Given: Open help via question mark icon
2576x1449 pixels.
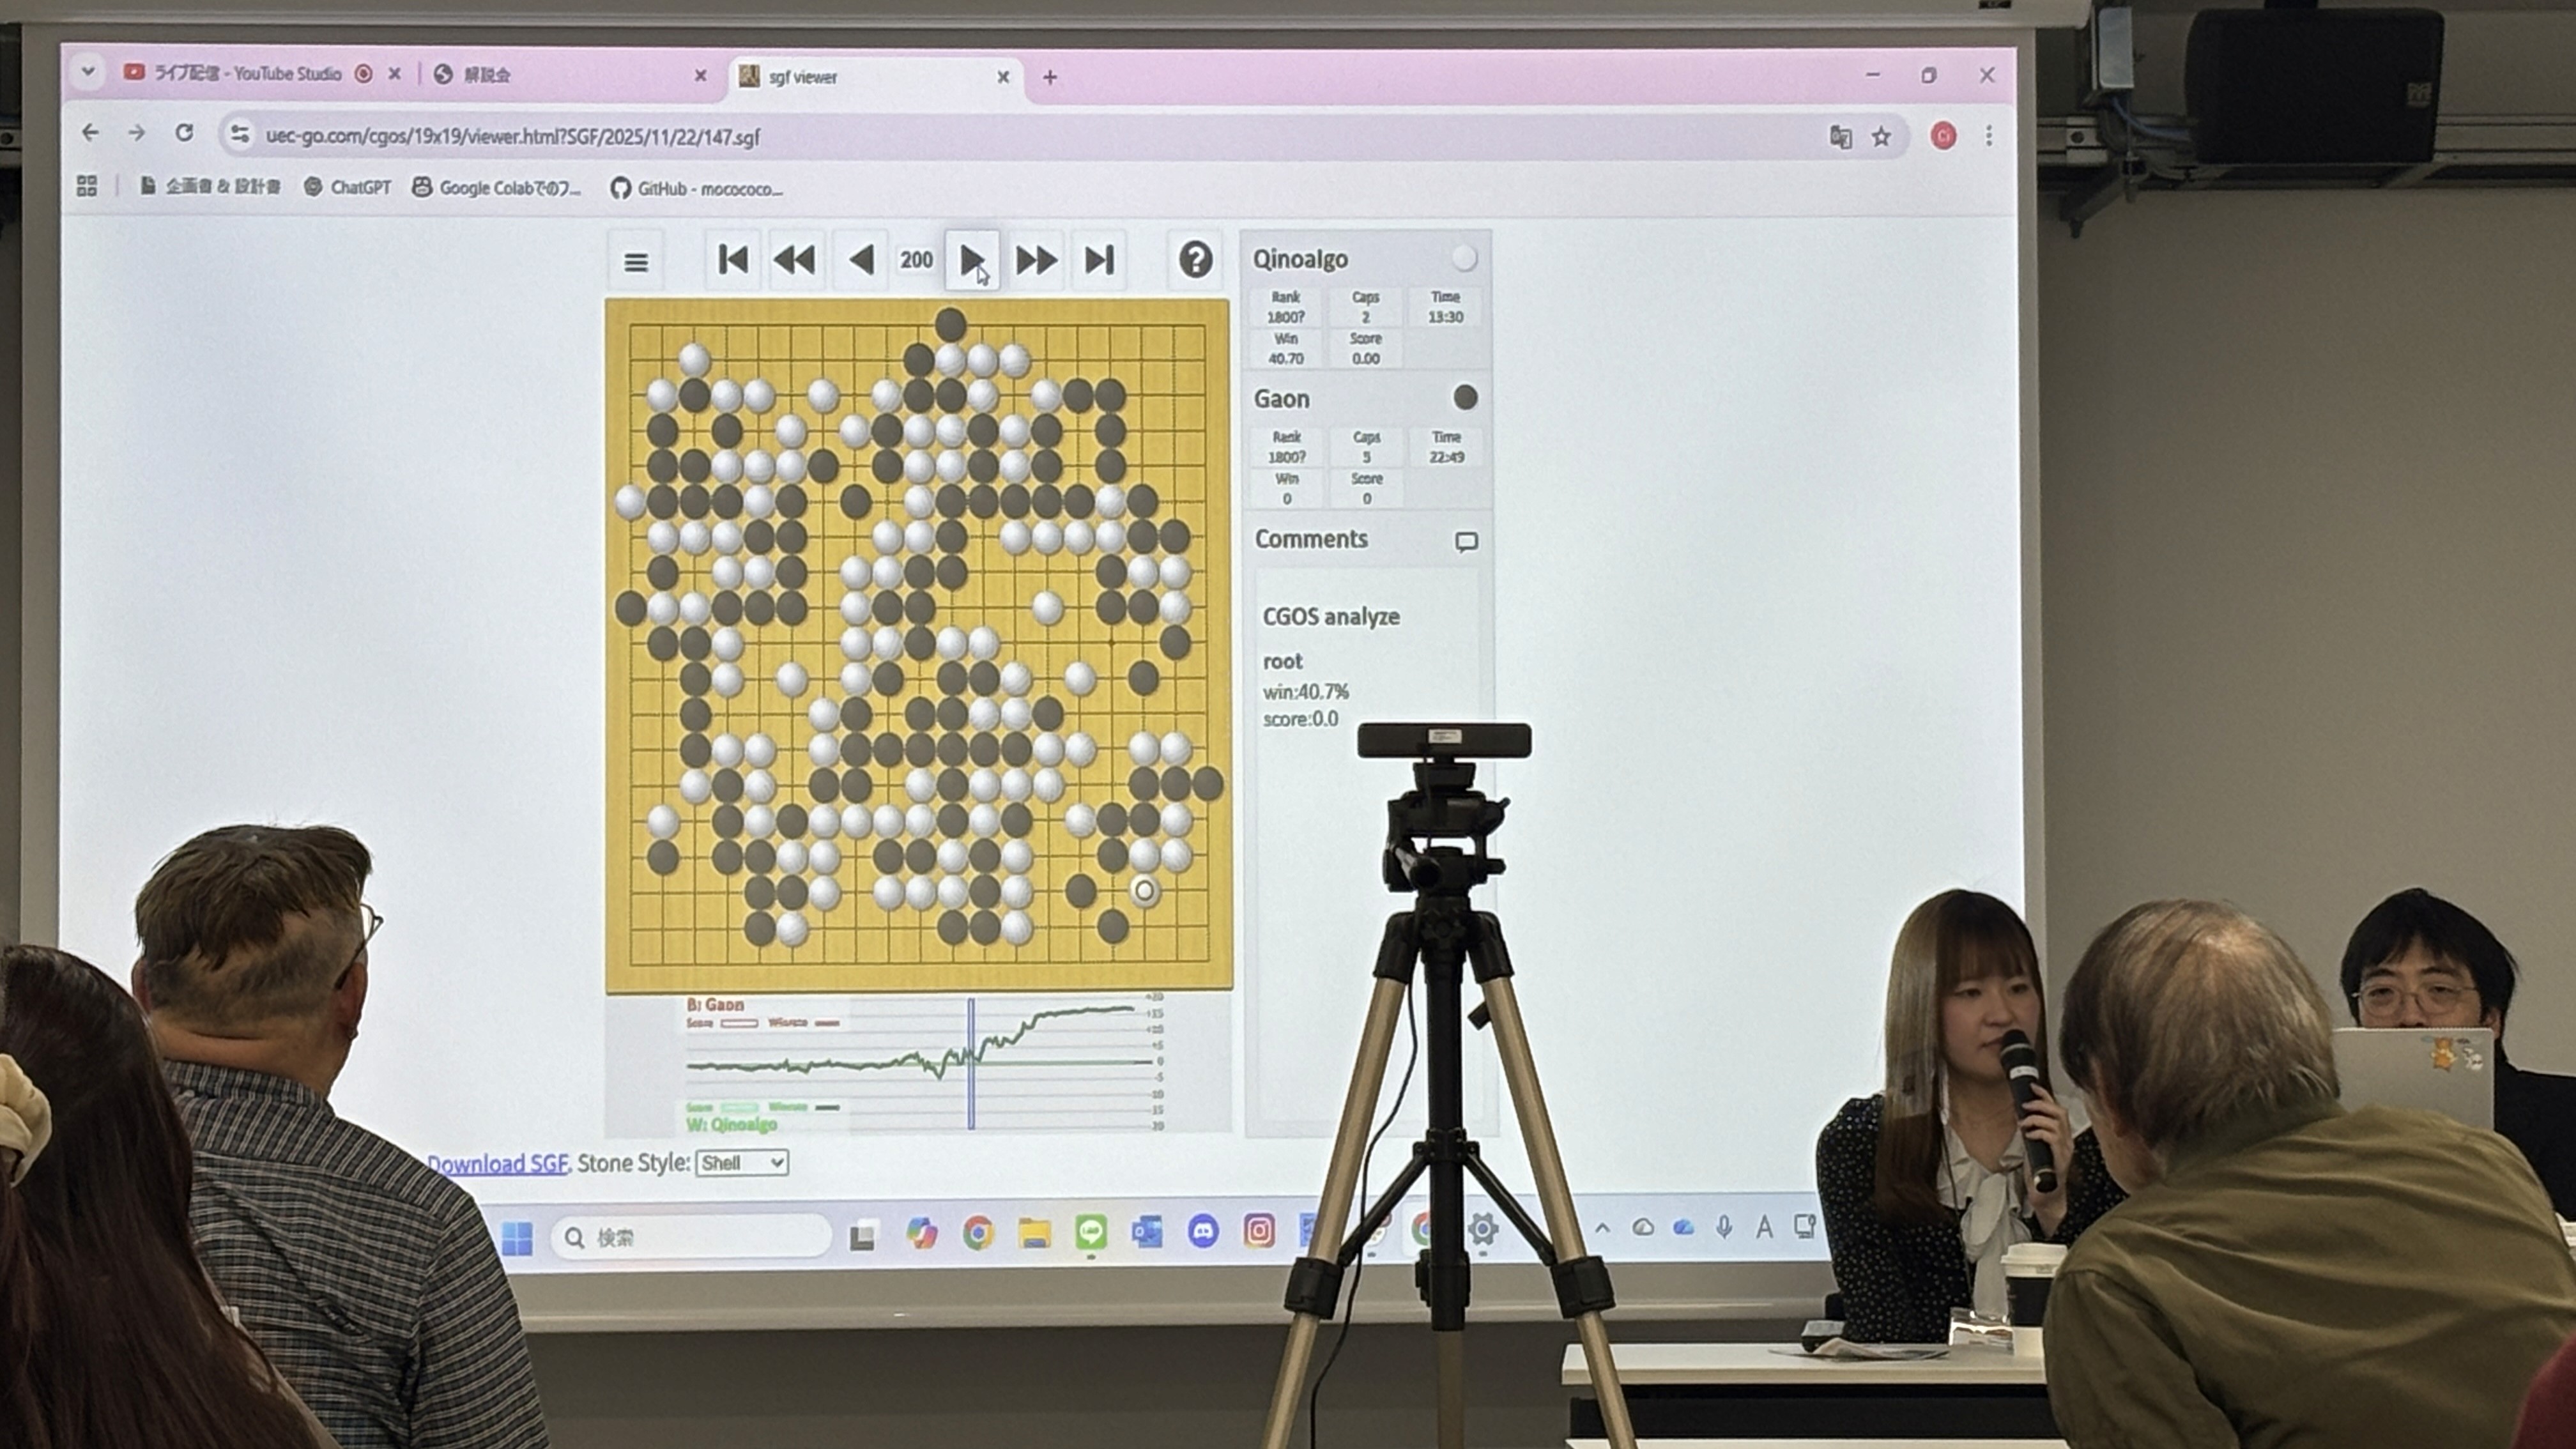Looking at the screenshot, I should click(x=1195, y=261).
